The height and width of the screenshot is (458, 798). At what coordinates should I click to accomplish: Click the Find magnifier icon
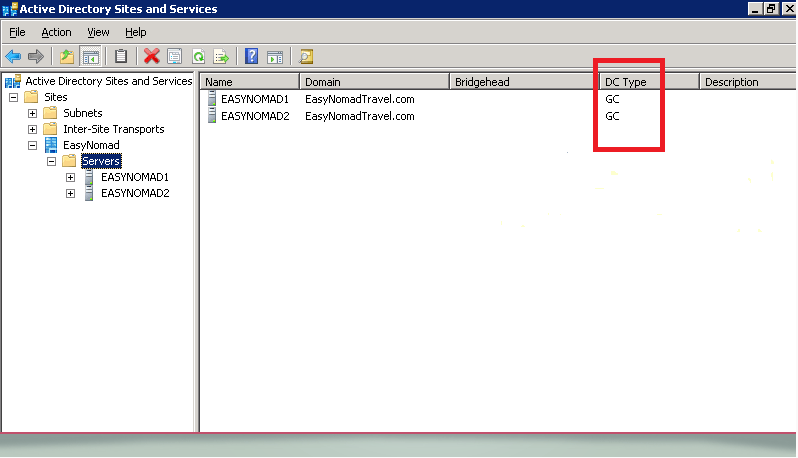coord(306,56)
